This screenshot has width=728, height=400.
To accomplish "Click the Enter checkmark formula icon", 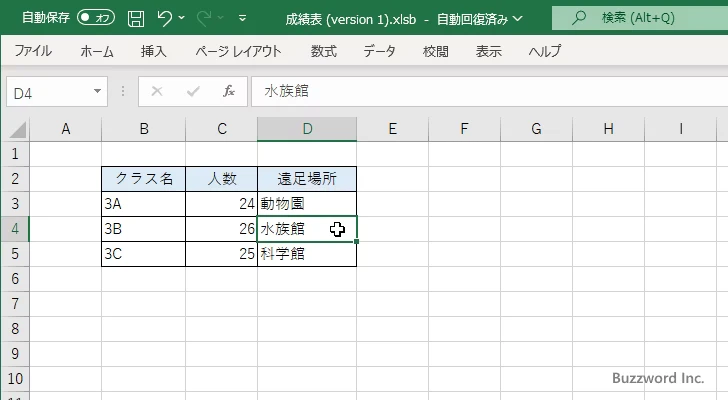I will pos(193,91).
